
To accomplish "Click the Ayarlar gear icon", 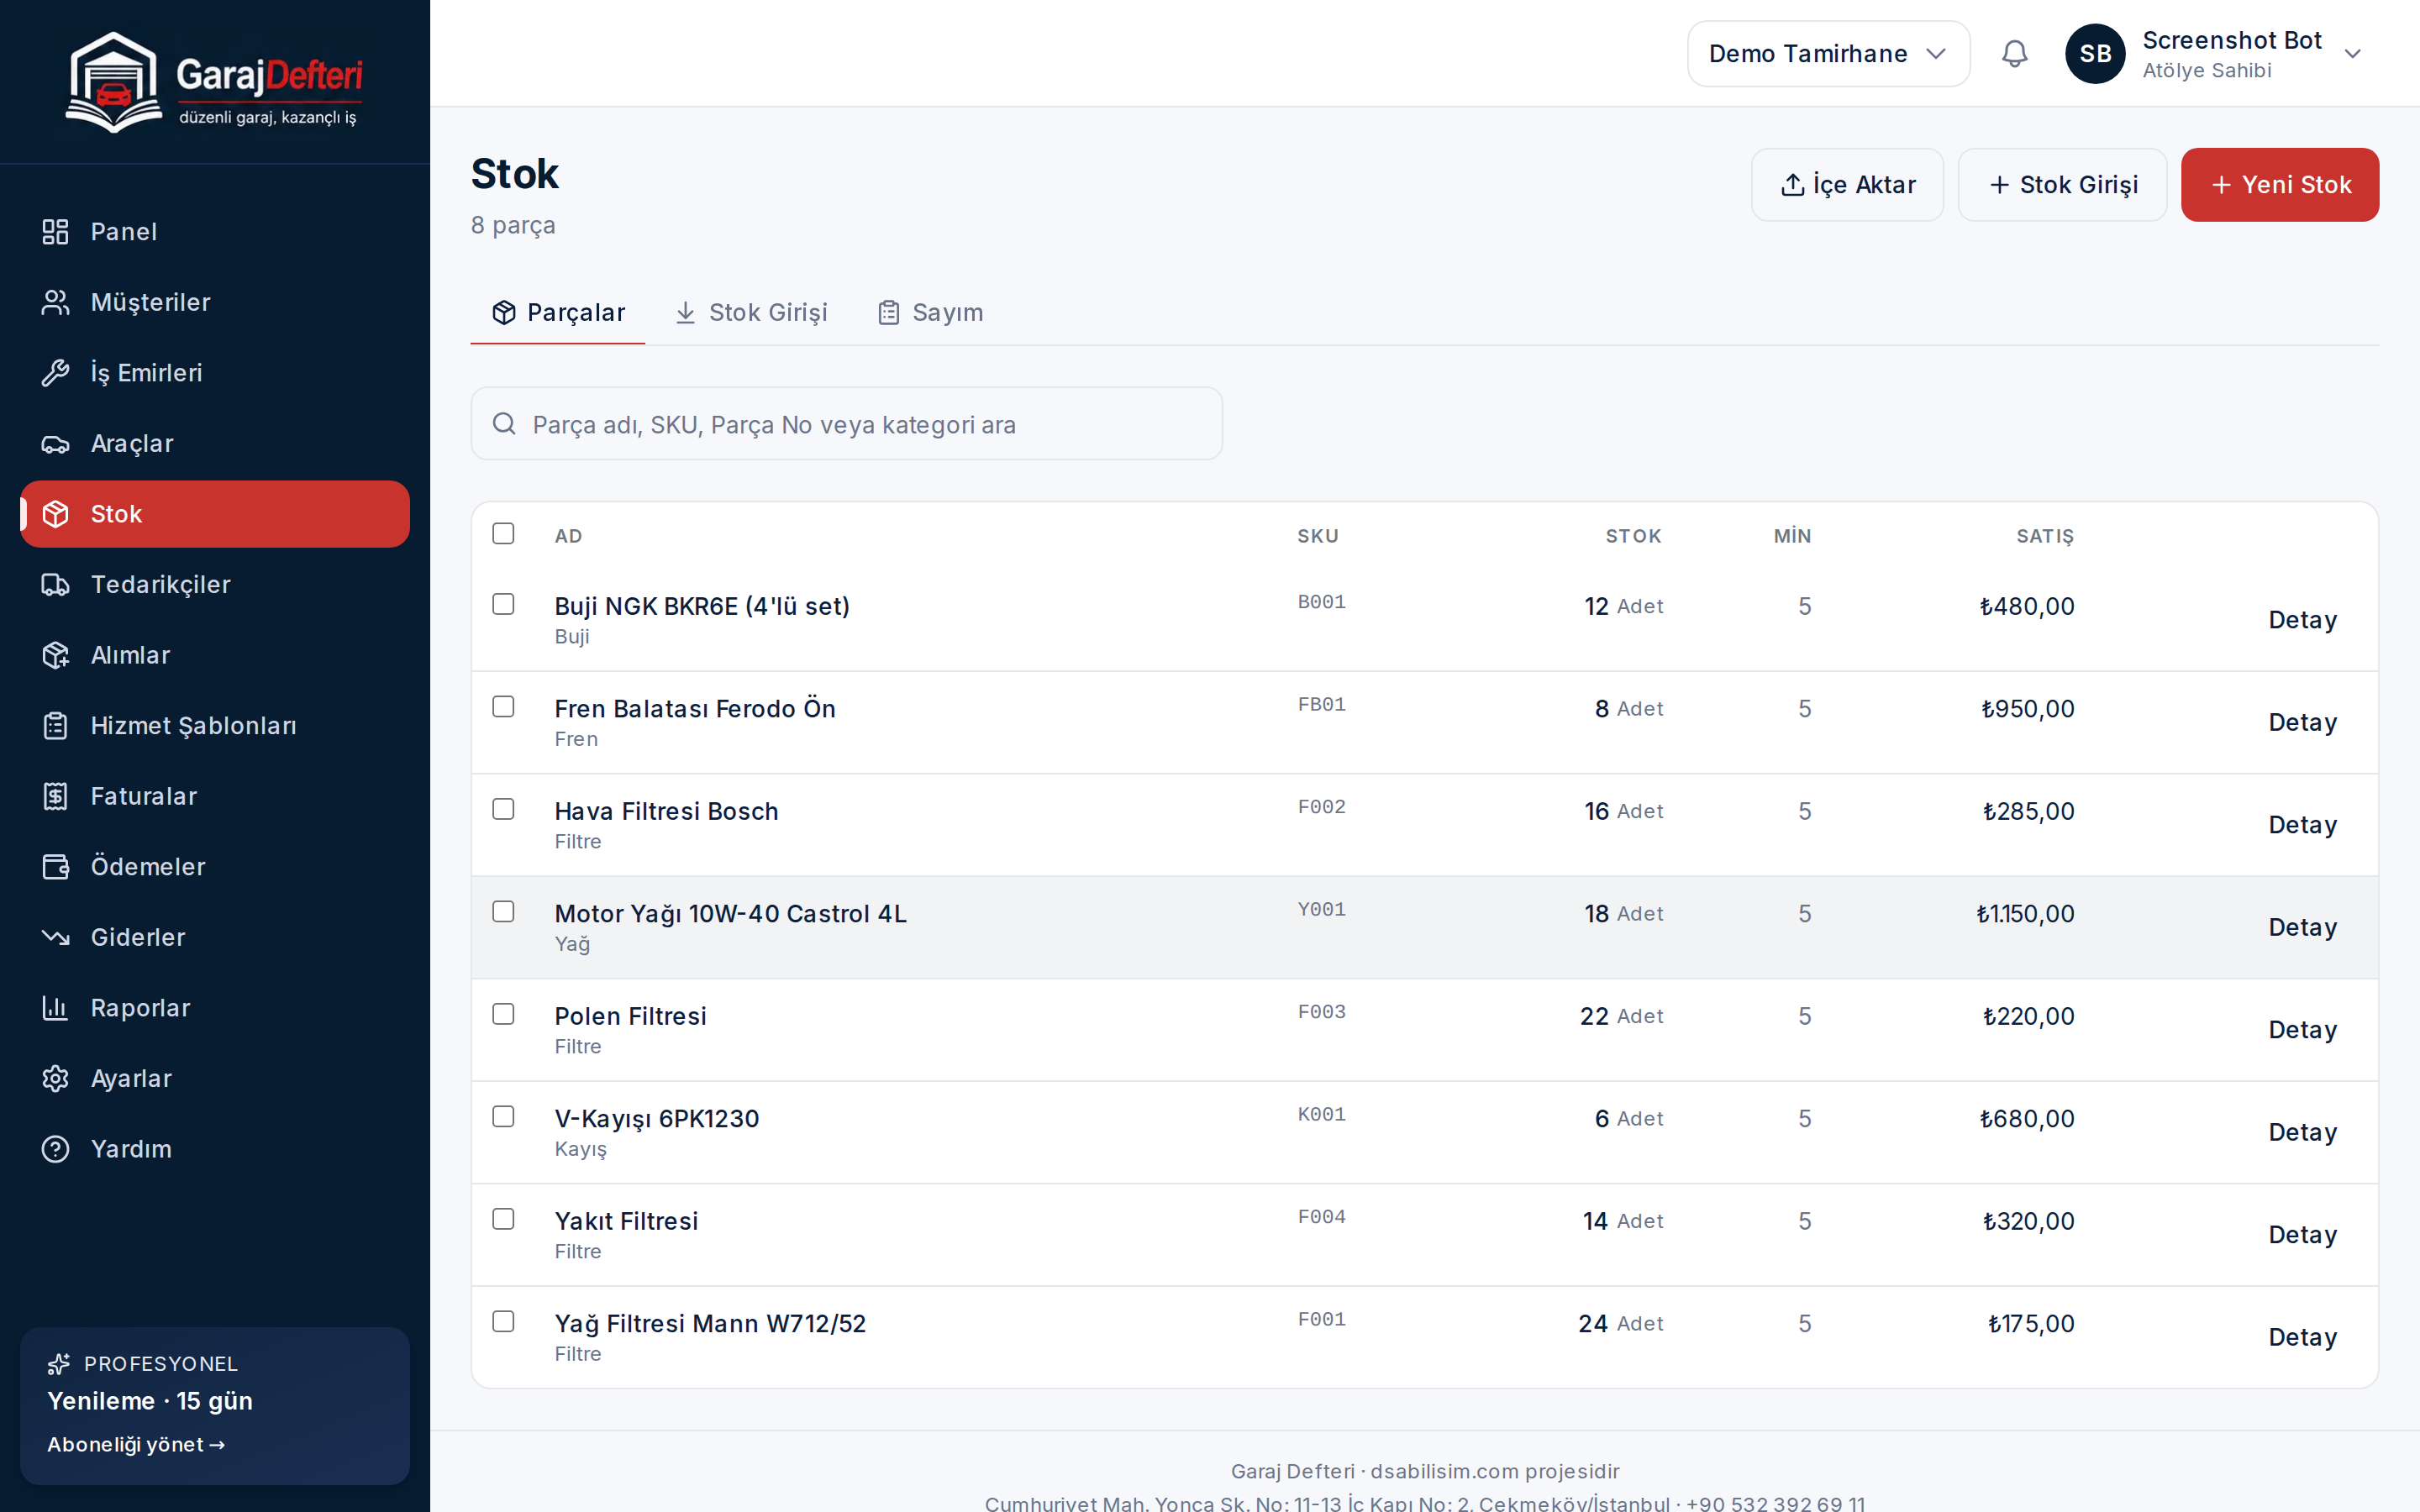I will pyautogui.click(x=55, y=1079).
